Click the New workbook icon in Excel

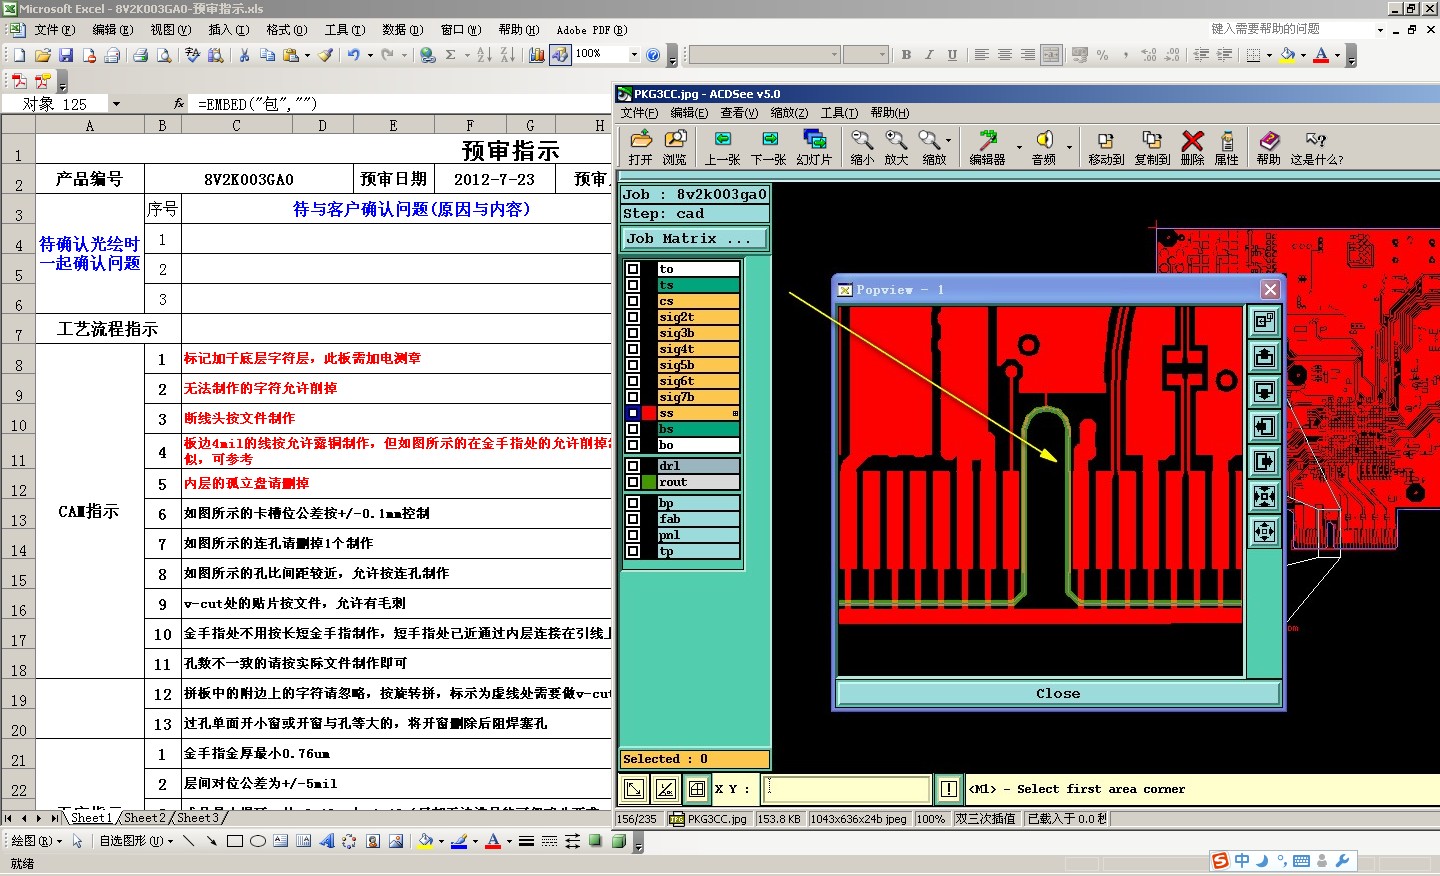19,55
